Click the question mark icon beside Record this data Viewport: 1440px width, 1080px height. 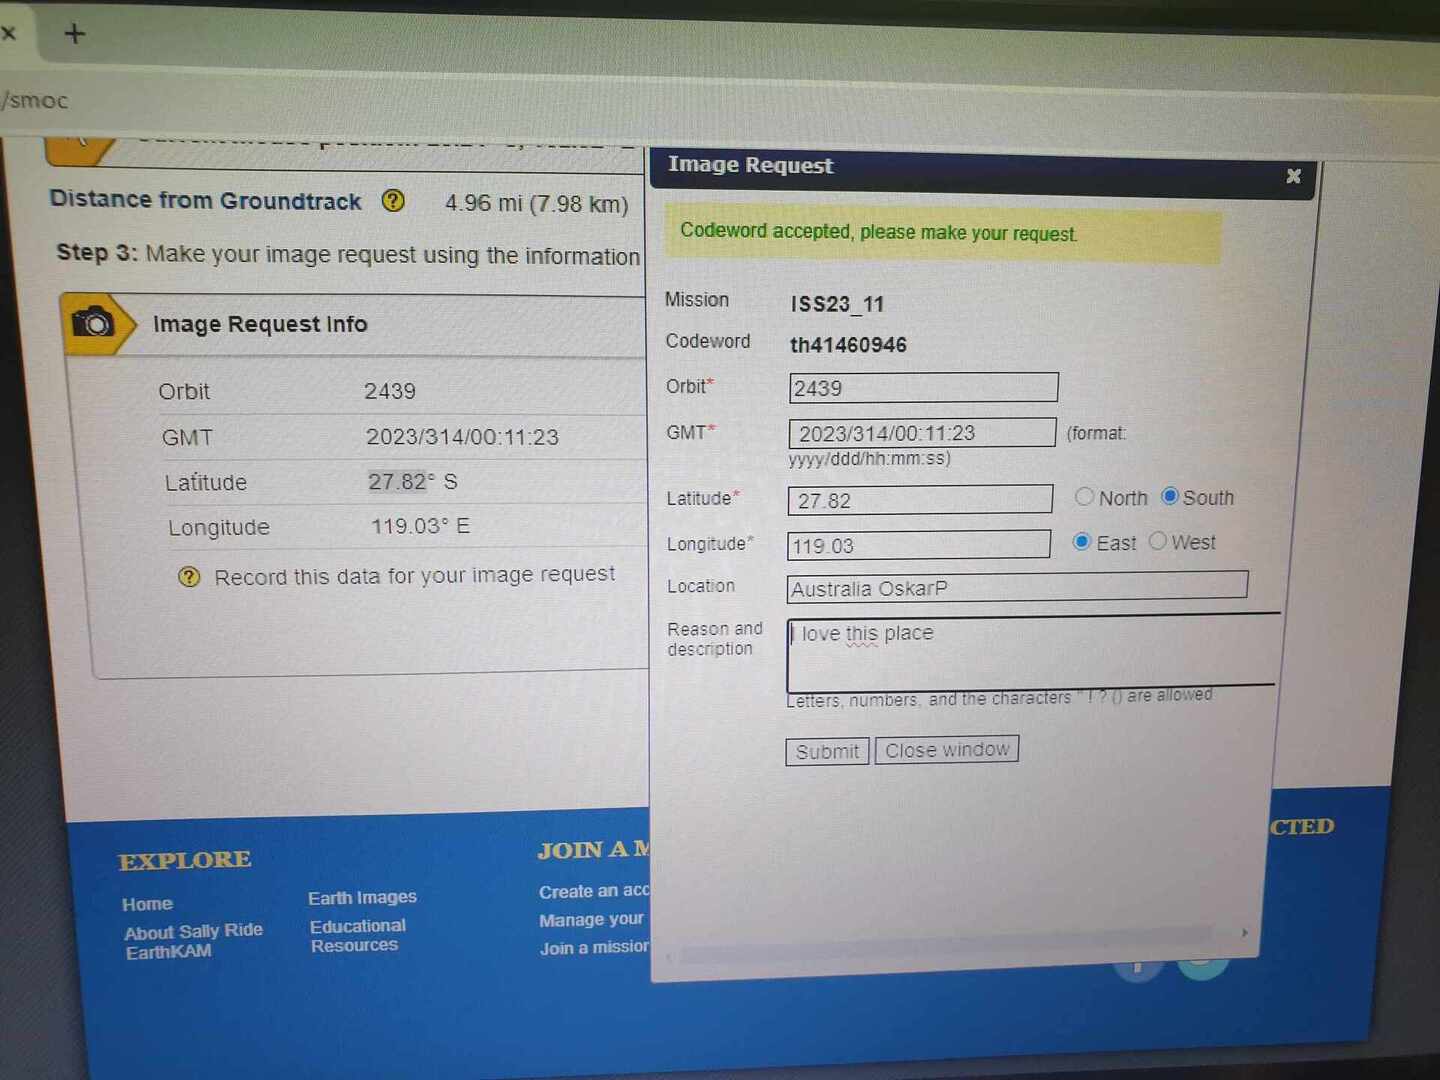pos(189,577)
